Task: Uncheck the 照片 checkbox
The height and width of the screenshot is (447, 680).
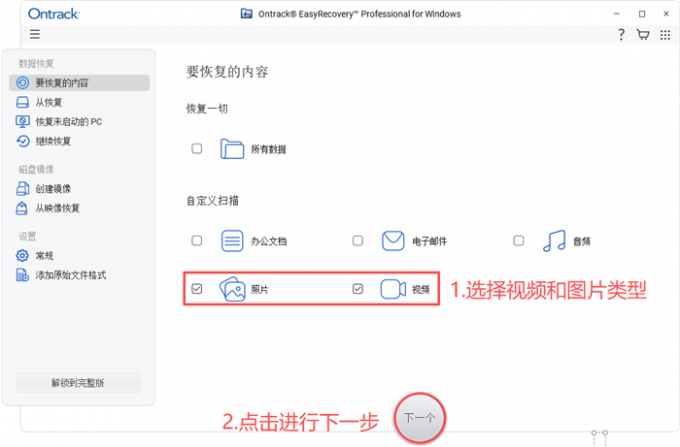Action: pos(197,289)
